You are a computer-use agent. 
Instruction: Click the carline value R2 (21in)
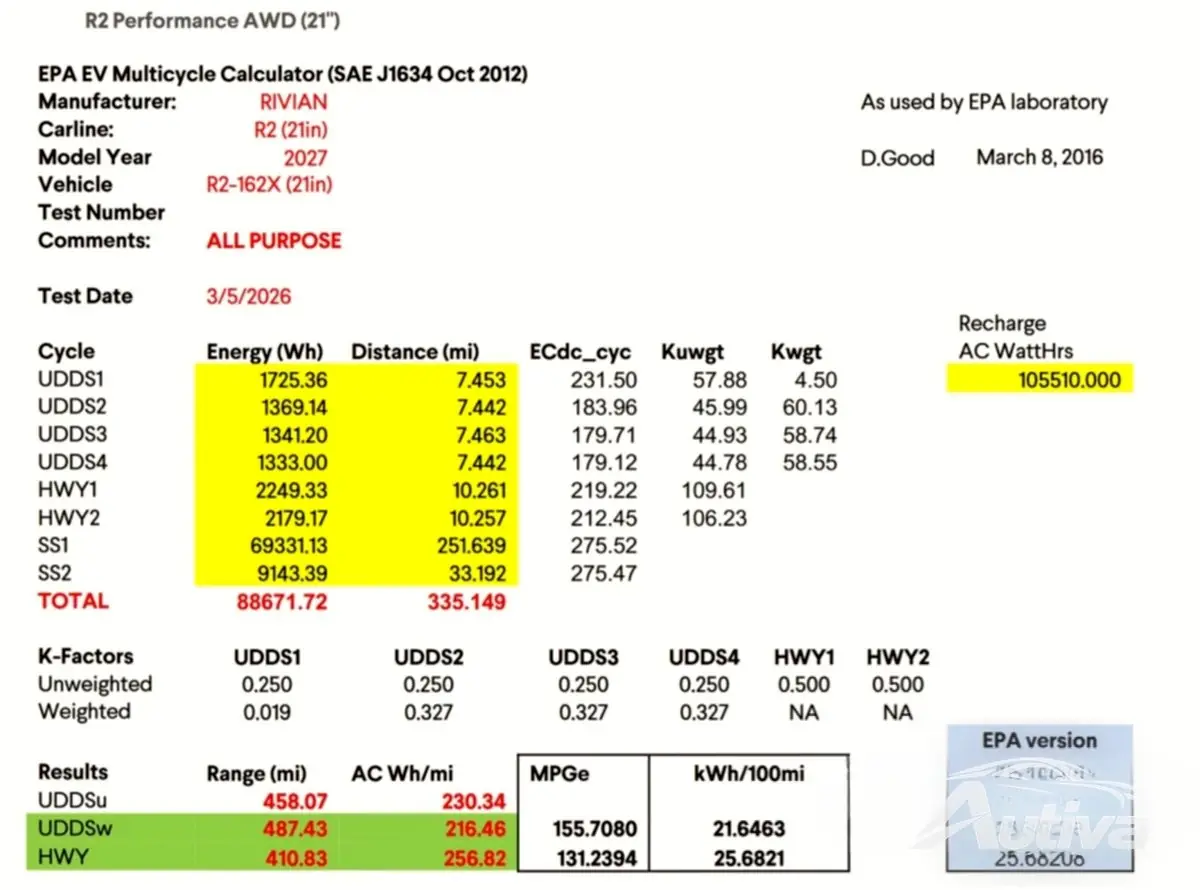[x=291, y=130]
